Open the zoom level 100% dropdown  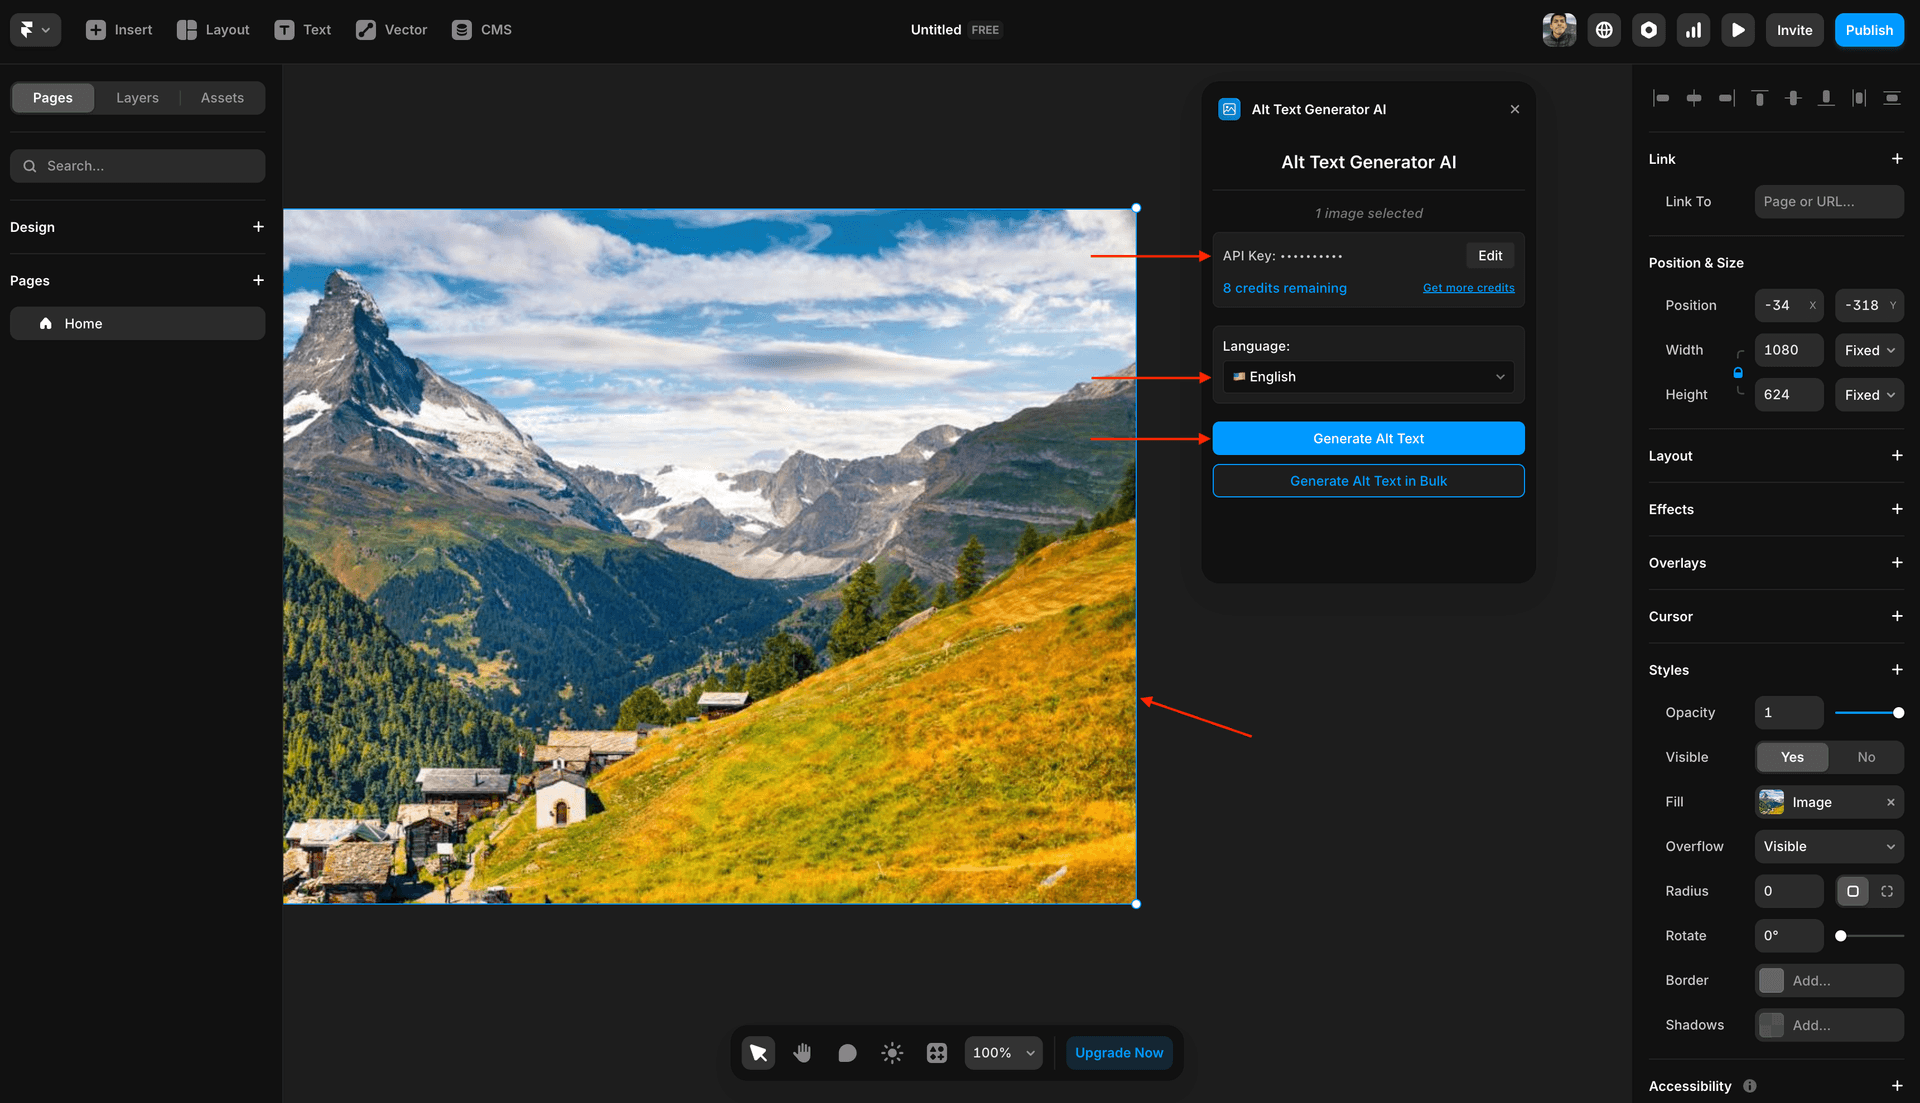(x=1003, y=1052)
